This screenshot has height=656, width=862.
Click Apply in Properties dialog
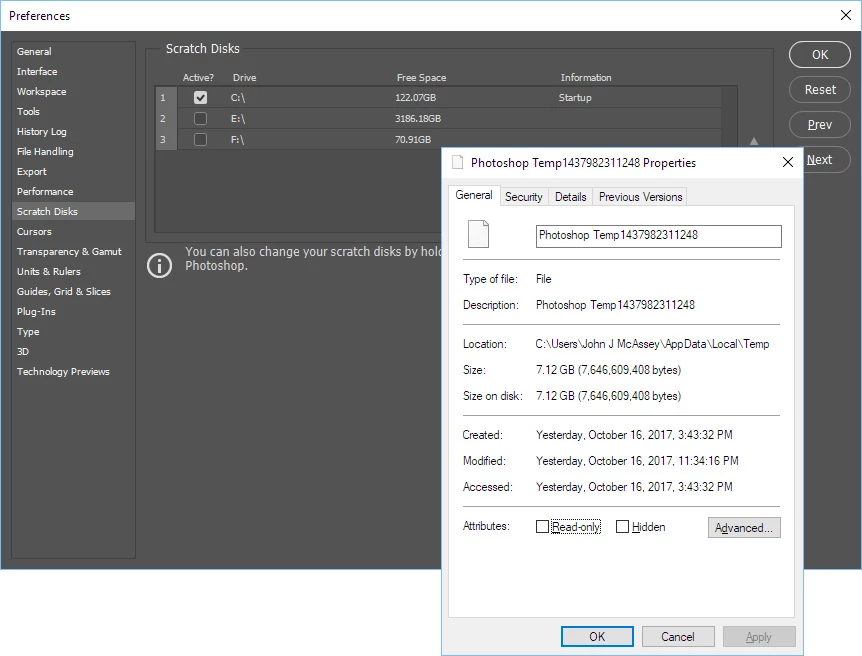759,636
